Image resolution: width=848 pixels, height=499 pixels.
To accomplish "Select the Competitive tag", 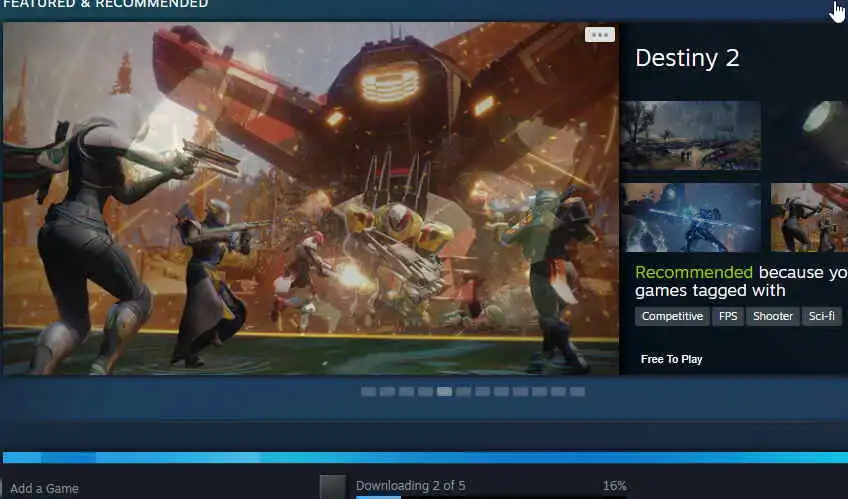I will 672,316.
